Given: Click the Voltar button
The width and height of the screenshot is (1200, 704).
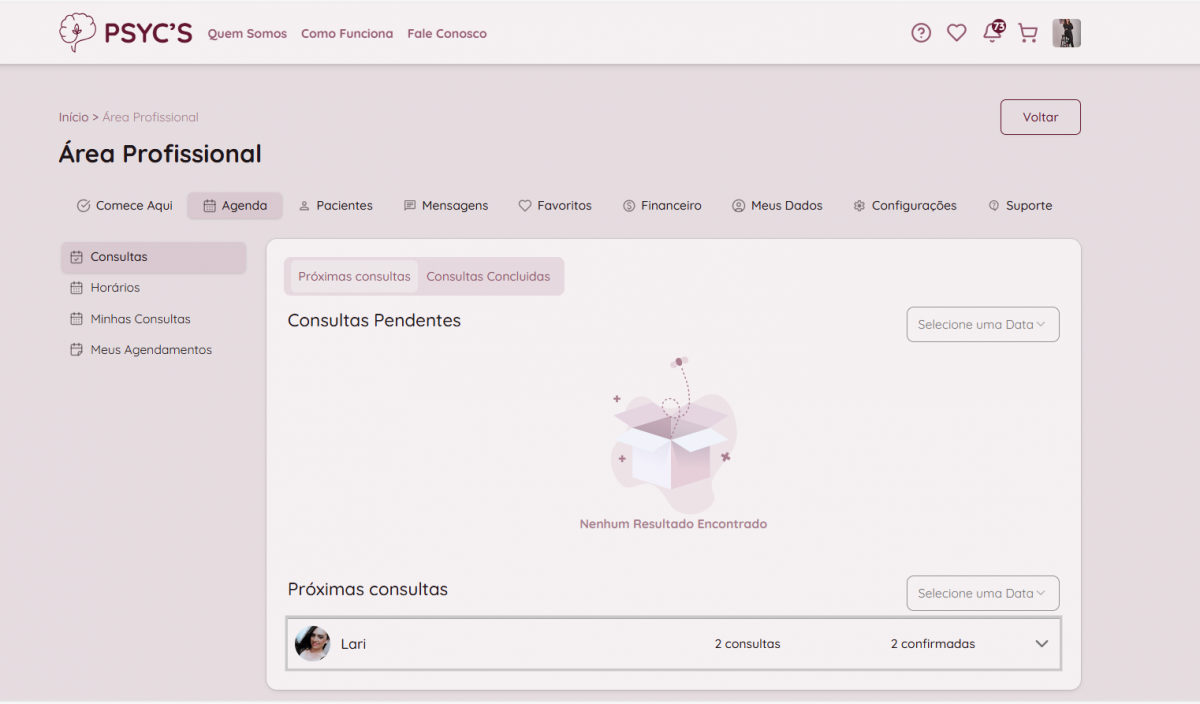Looking at the screenshot, I should [x=1040, y=117].
